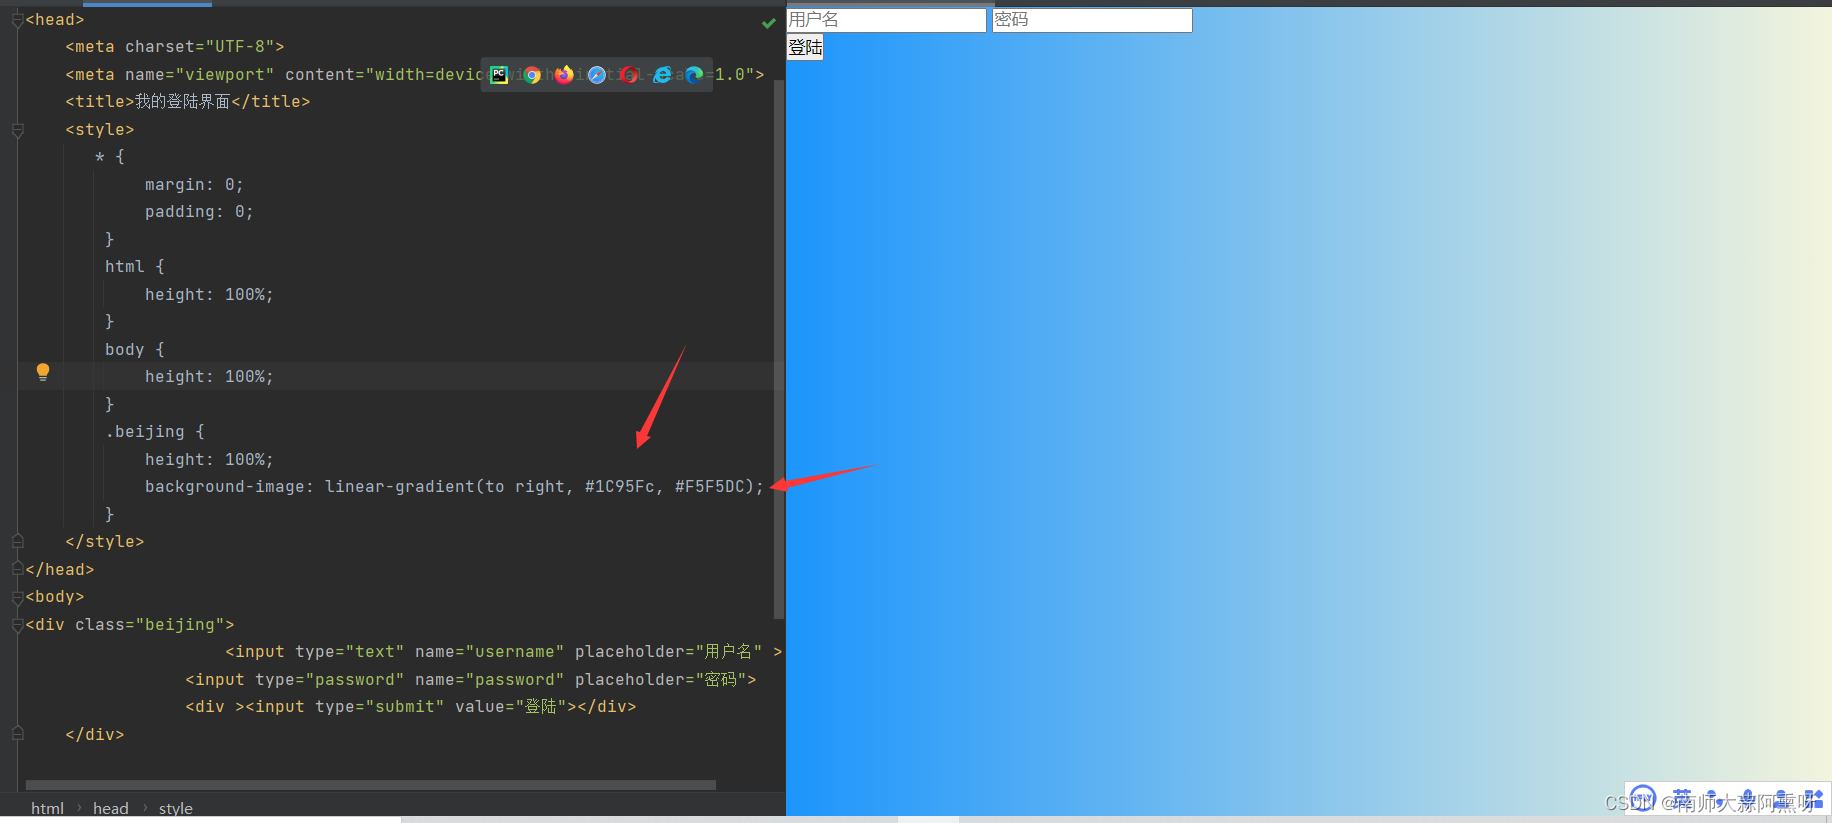
Task: Place cursor on the 'padding: 0;' line
Action: [199, 212]
